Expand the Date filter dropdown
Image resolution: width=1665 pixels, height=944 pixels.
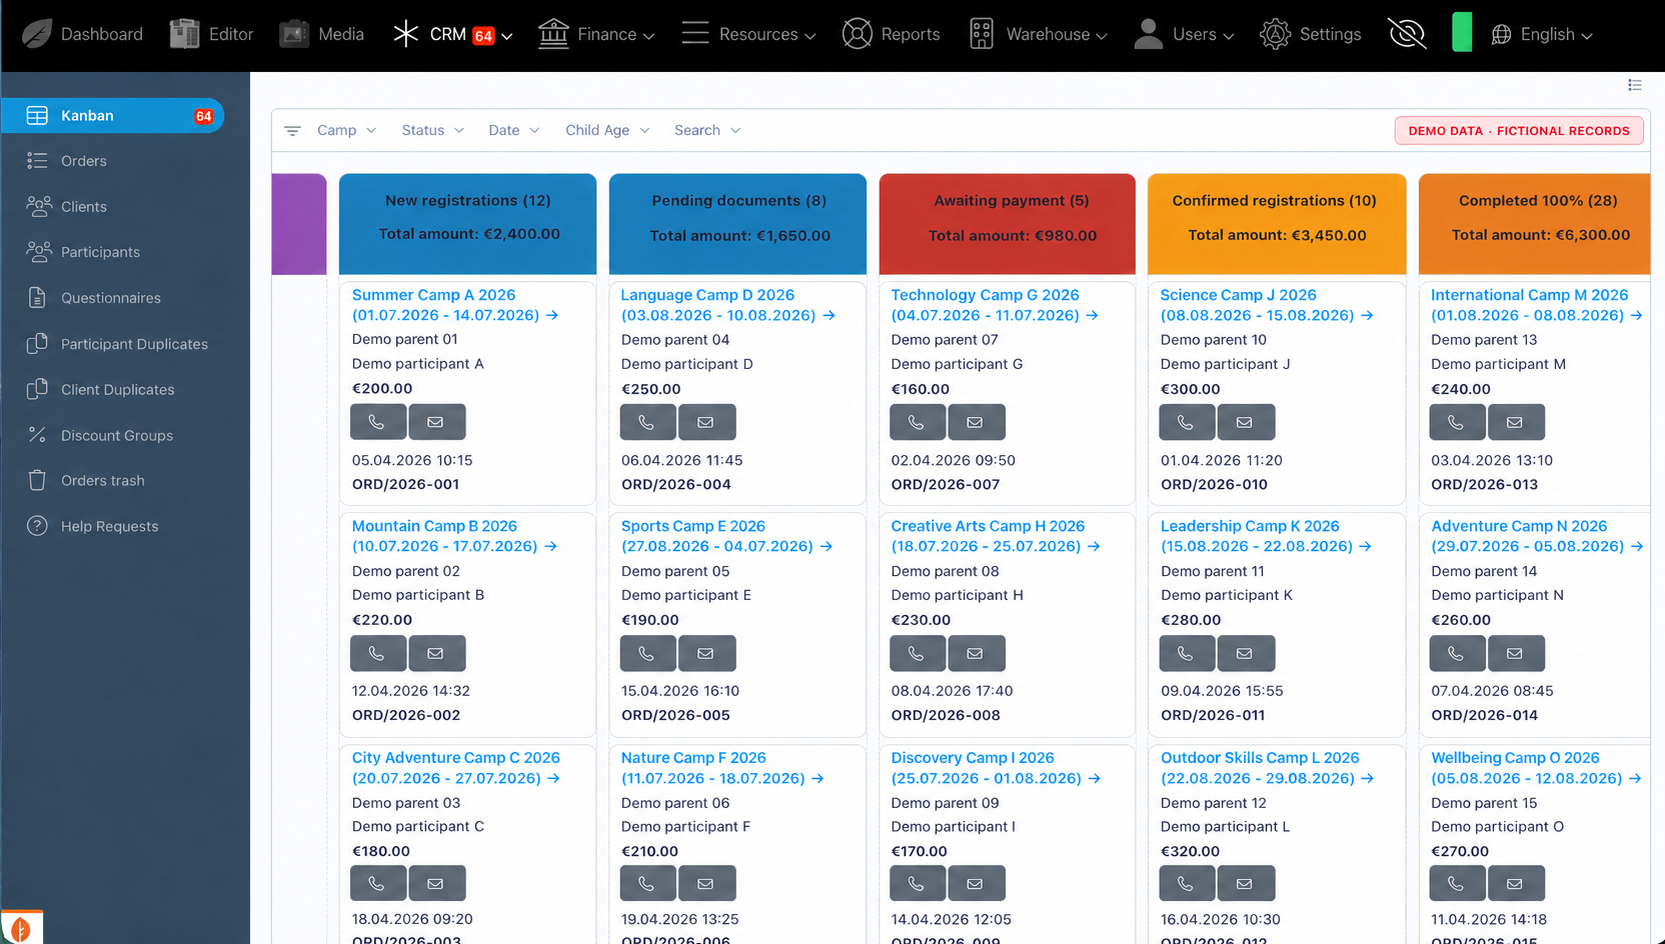[513, 131]
